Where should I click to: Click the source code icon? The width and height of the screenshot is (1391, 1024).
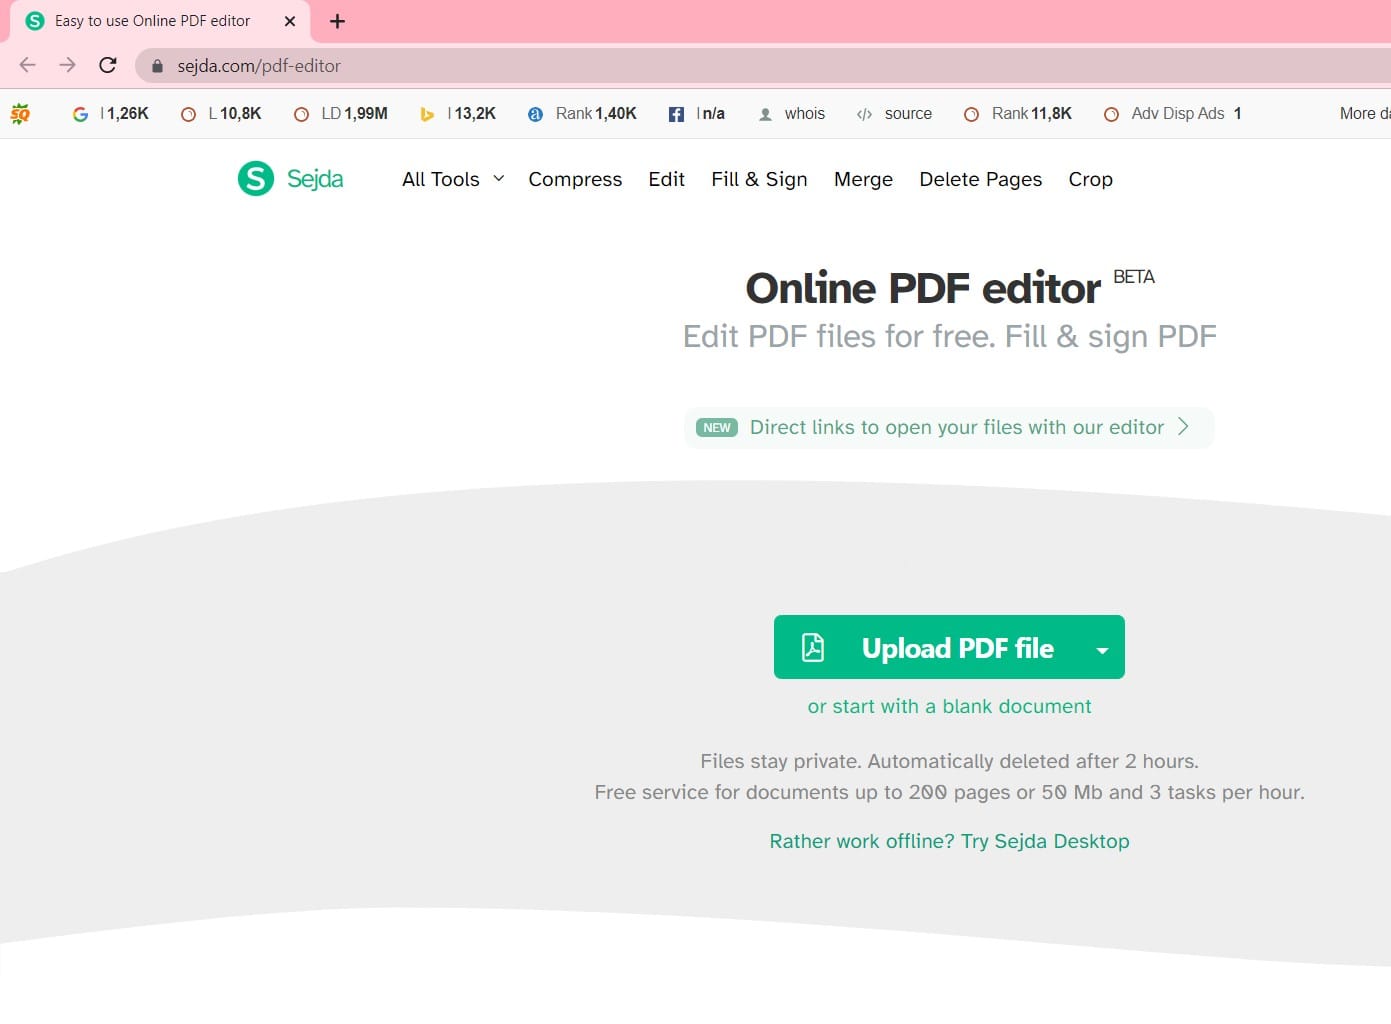pos(864,114)
